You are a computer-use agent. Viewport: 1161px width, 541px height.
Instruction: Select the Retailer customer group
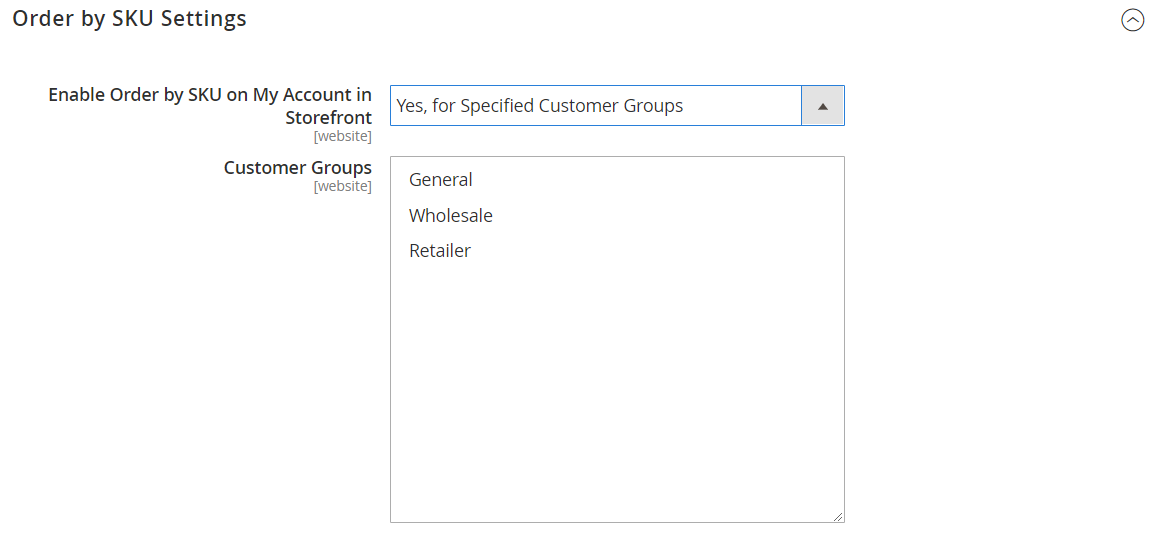[440, 251]
